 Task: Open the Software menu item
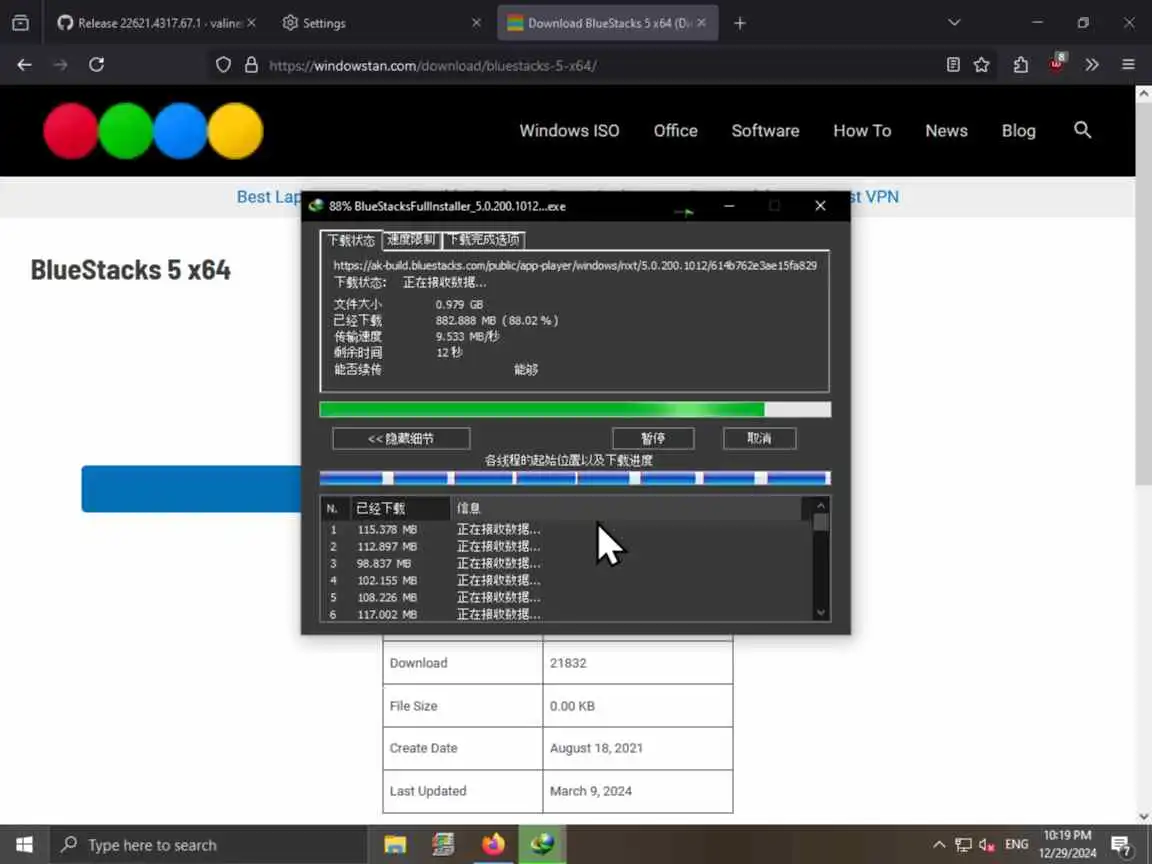(766, 131)
